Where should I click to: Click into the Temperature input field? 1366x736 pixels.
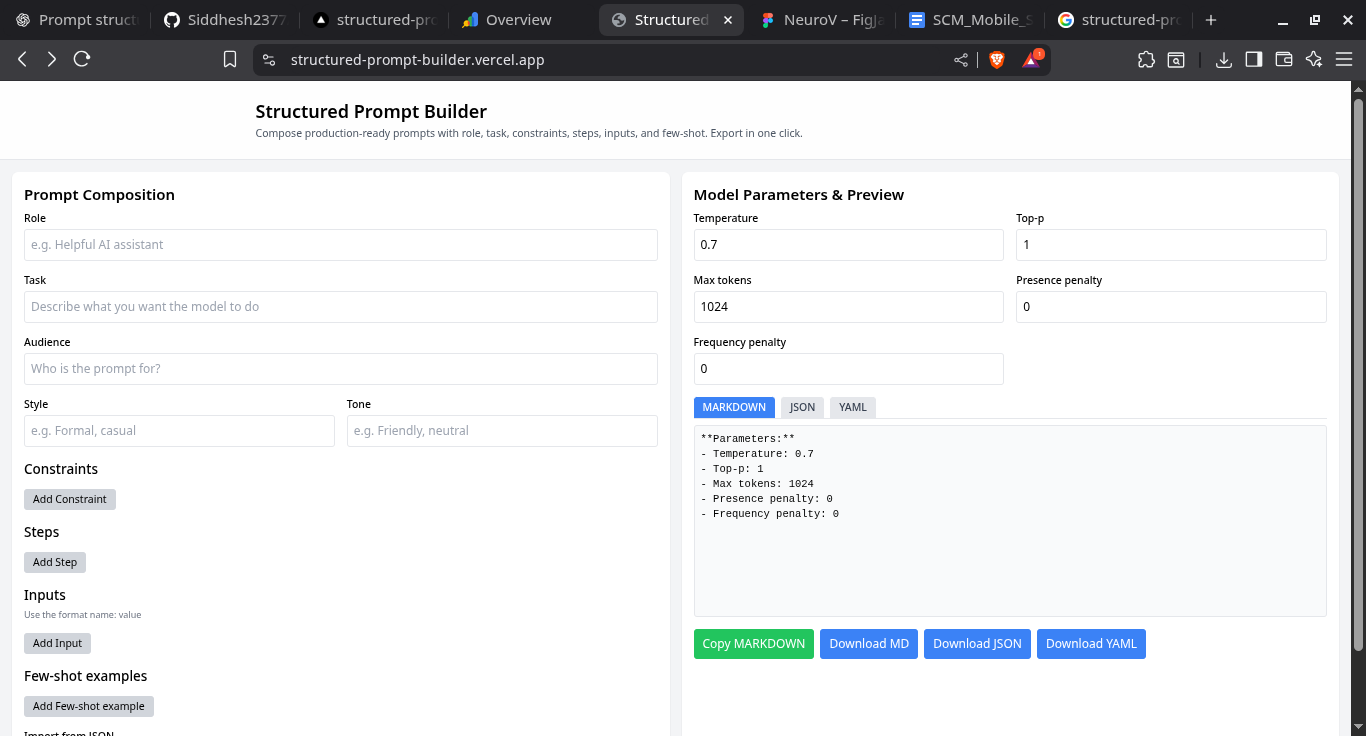[848, 245]
